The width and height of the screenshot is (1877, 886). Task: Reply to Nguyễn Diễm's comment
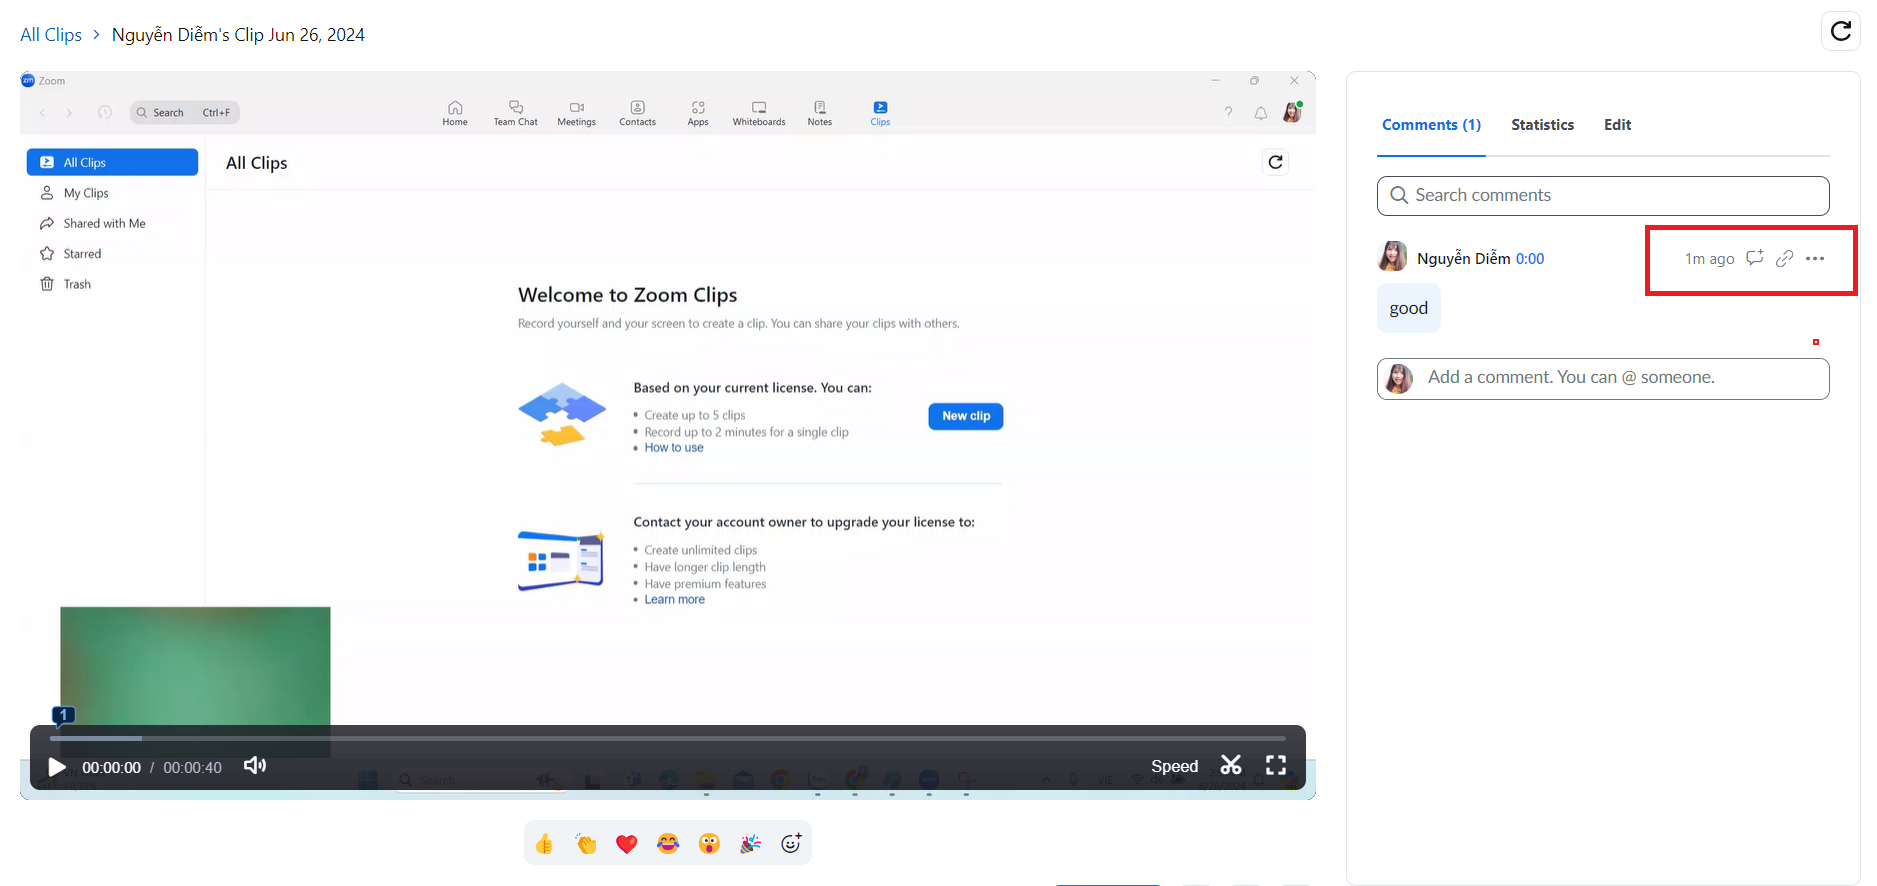pyautogui.click(x=1754, y=259)
